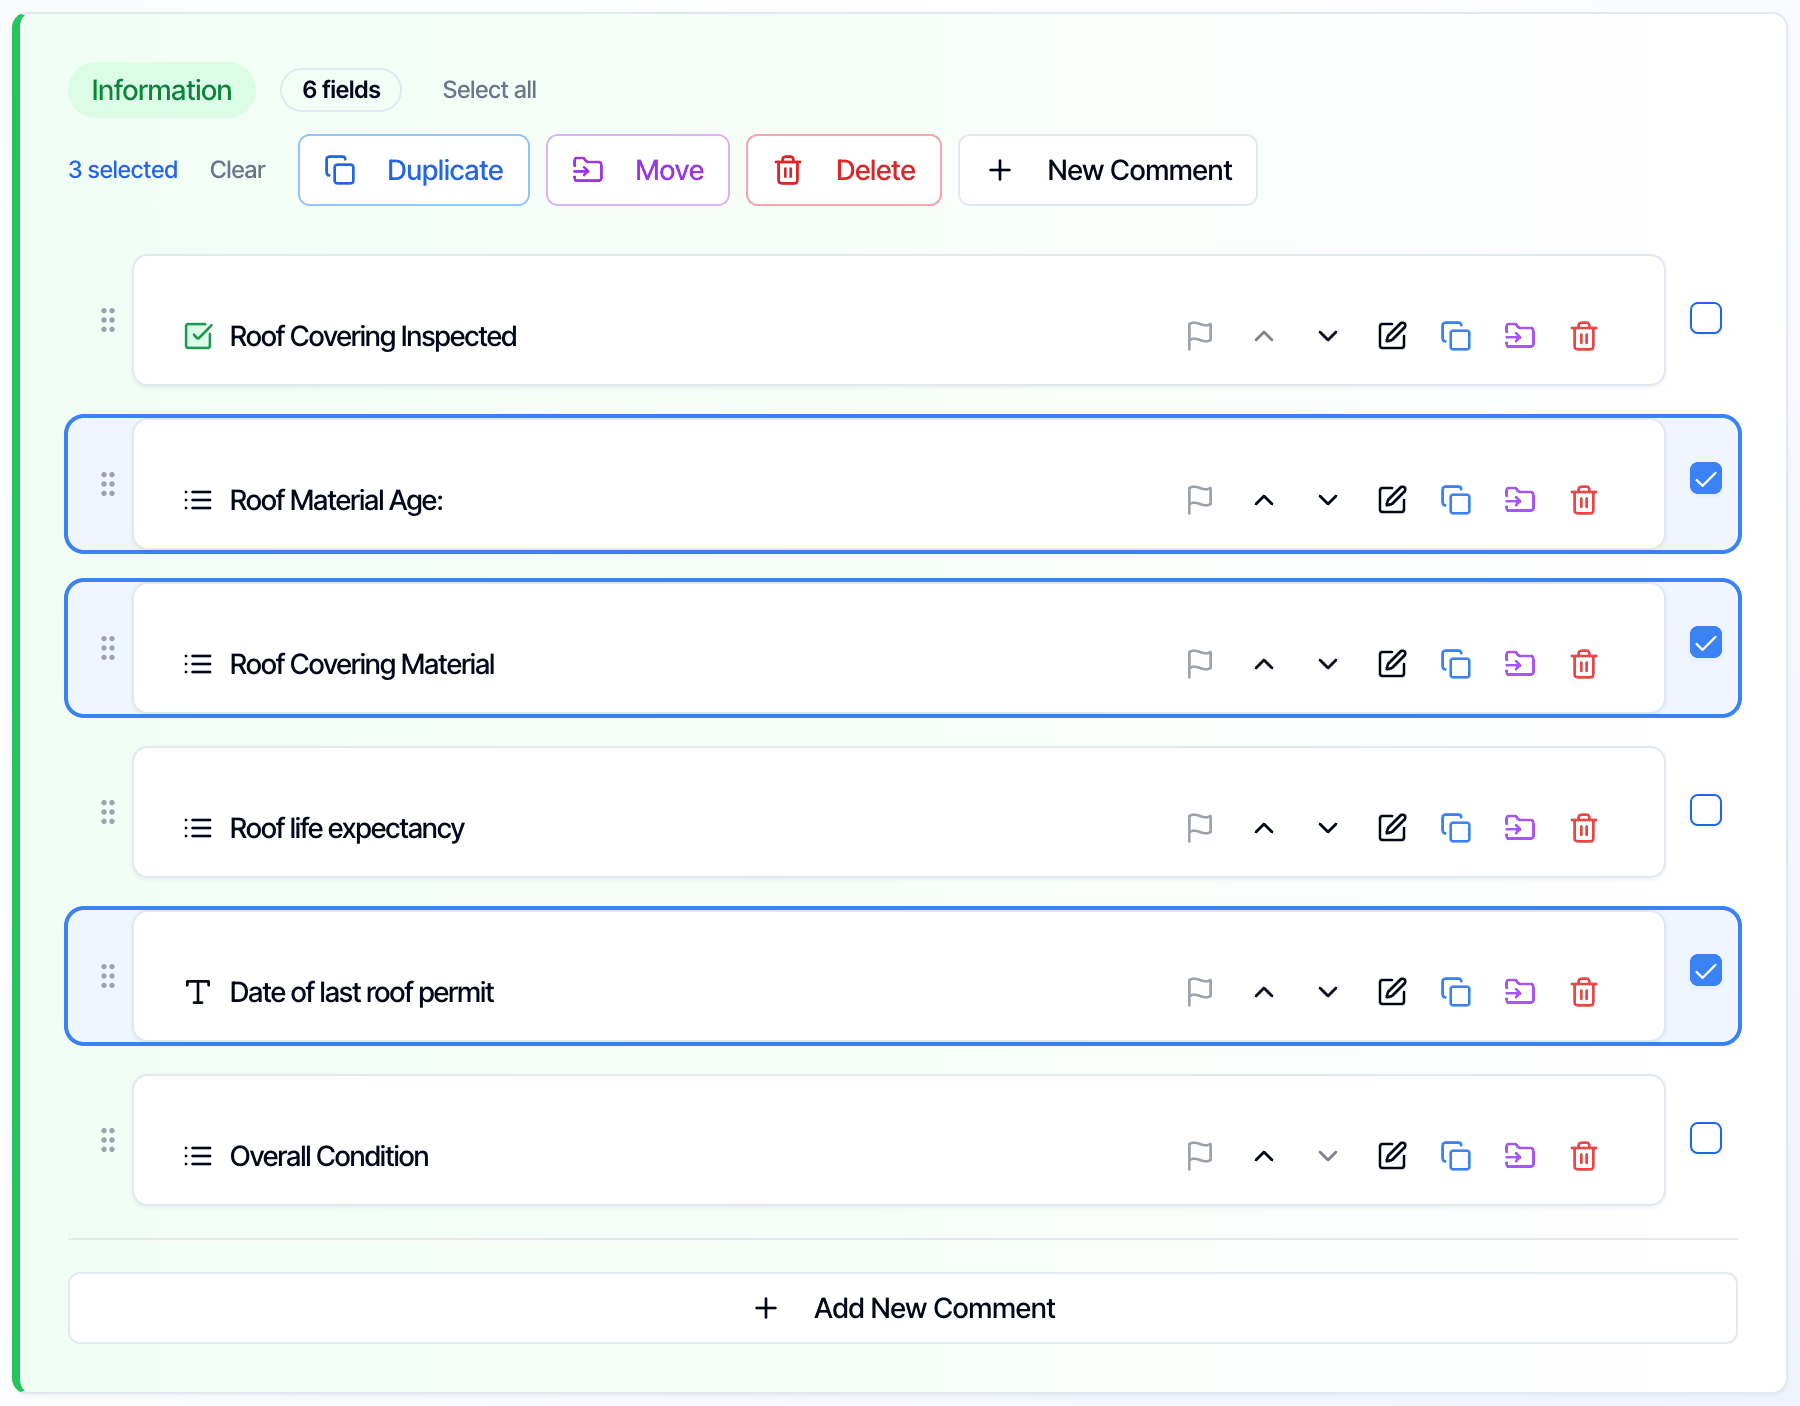1800x1406 pixels.
Task: Click trash icon for Overall Condition
Action: pos(1584,1156)
